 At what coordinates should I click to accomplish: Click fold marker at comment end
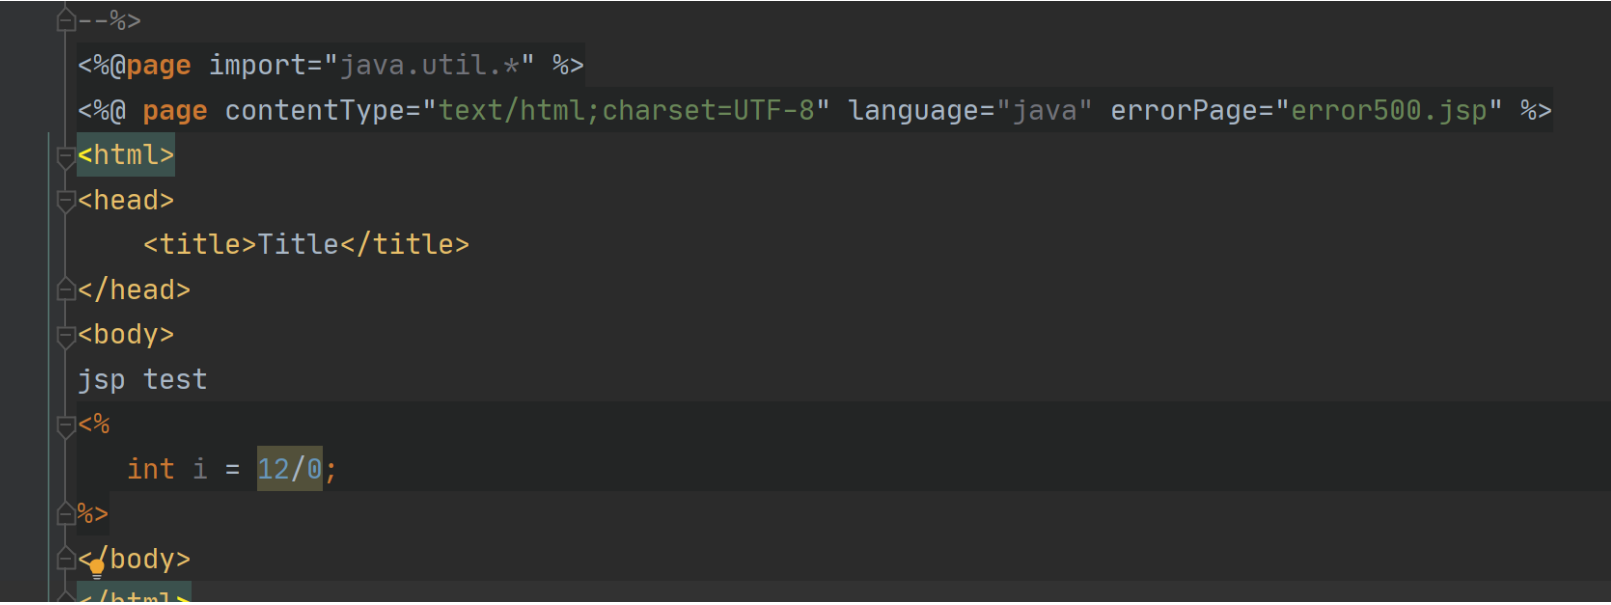(66, 20)
